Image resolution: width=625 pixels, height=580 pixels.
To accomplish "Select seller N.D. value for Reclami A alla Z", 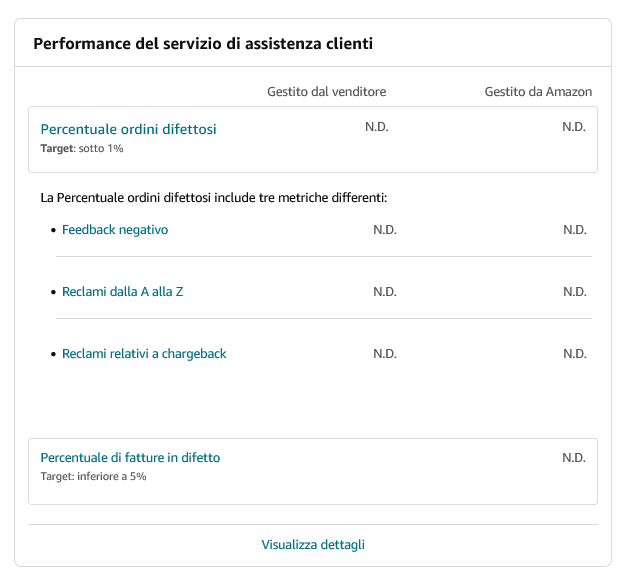I will (385, 292).
